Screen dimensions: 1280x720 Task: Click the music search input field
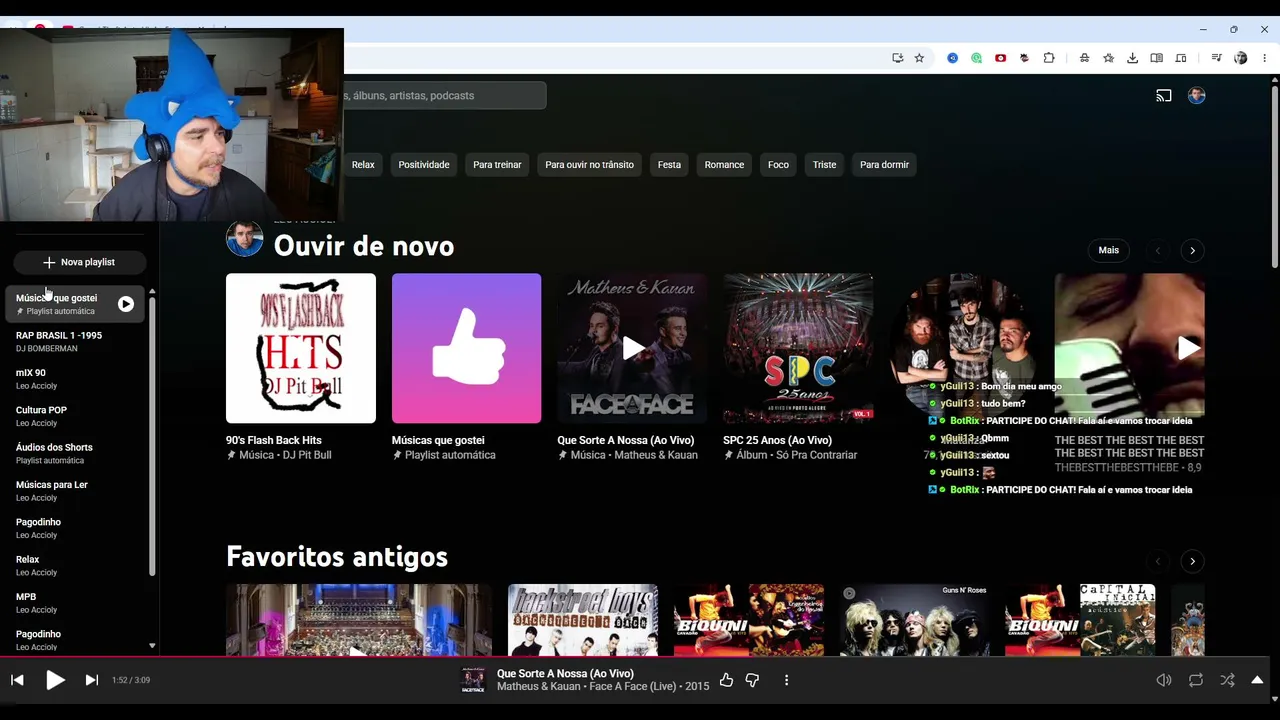click(445, 96)
